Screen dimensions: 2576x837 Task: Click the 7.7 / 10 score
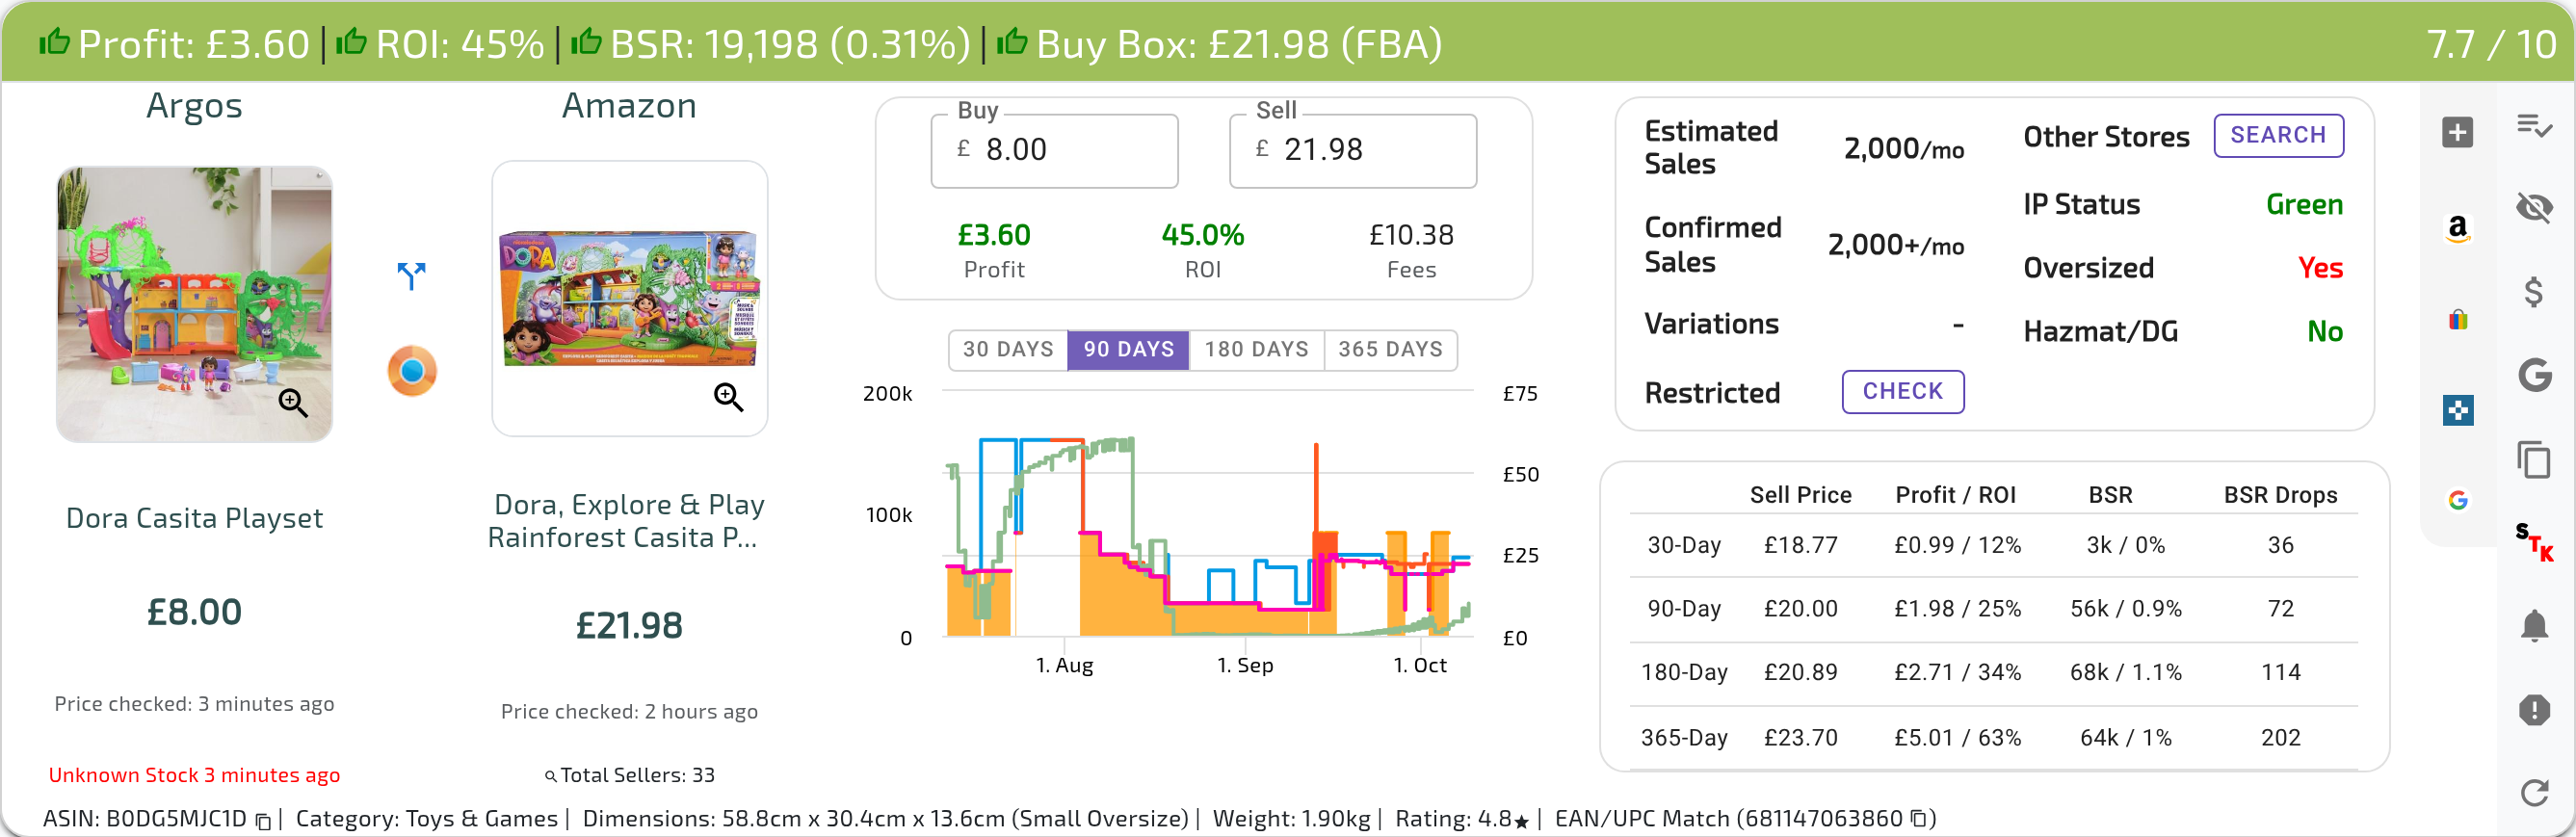pyautogui.click(x=2490, y=44)
